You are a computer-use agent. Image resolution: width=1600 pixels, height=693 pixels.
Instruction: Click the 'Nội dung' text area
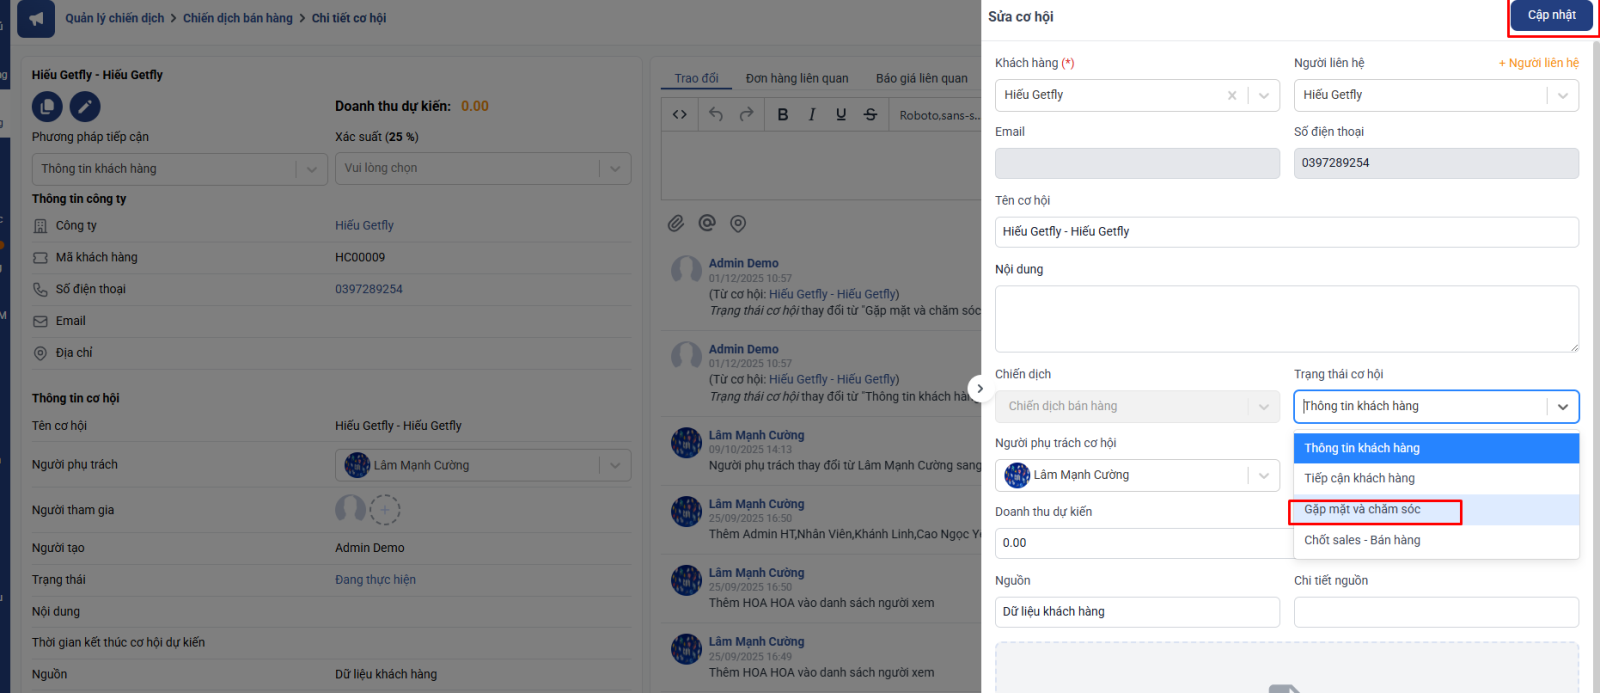(x=1286, y=319)
